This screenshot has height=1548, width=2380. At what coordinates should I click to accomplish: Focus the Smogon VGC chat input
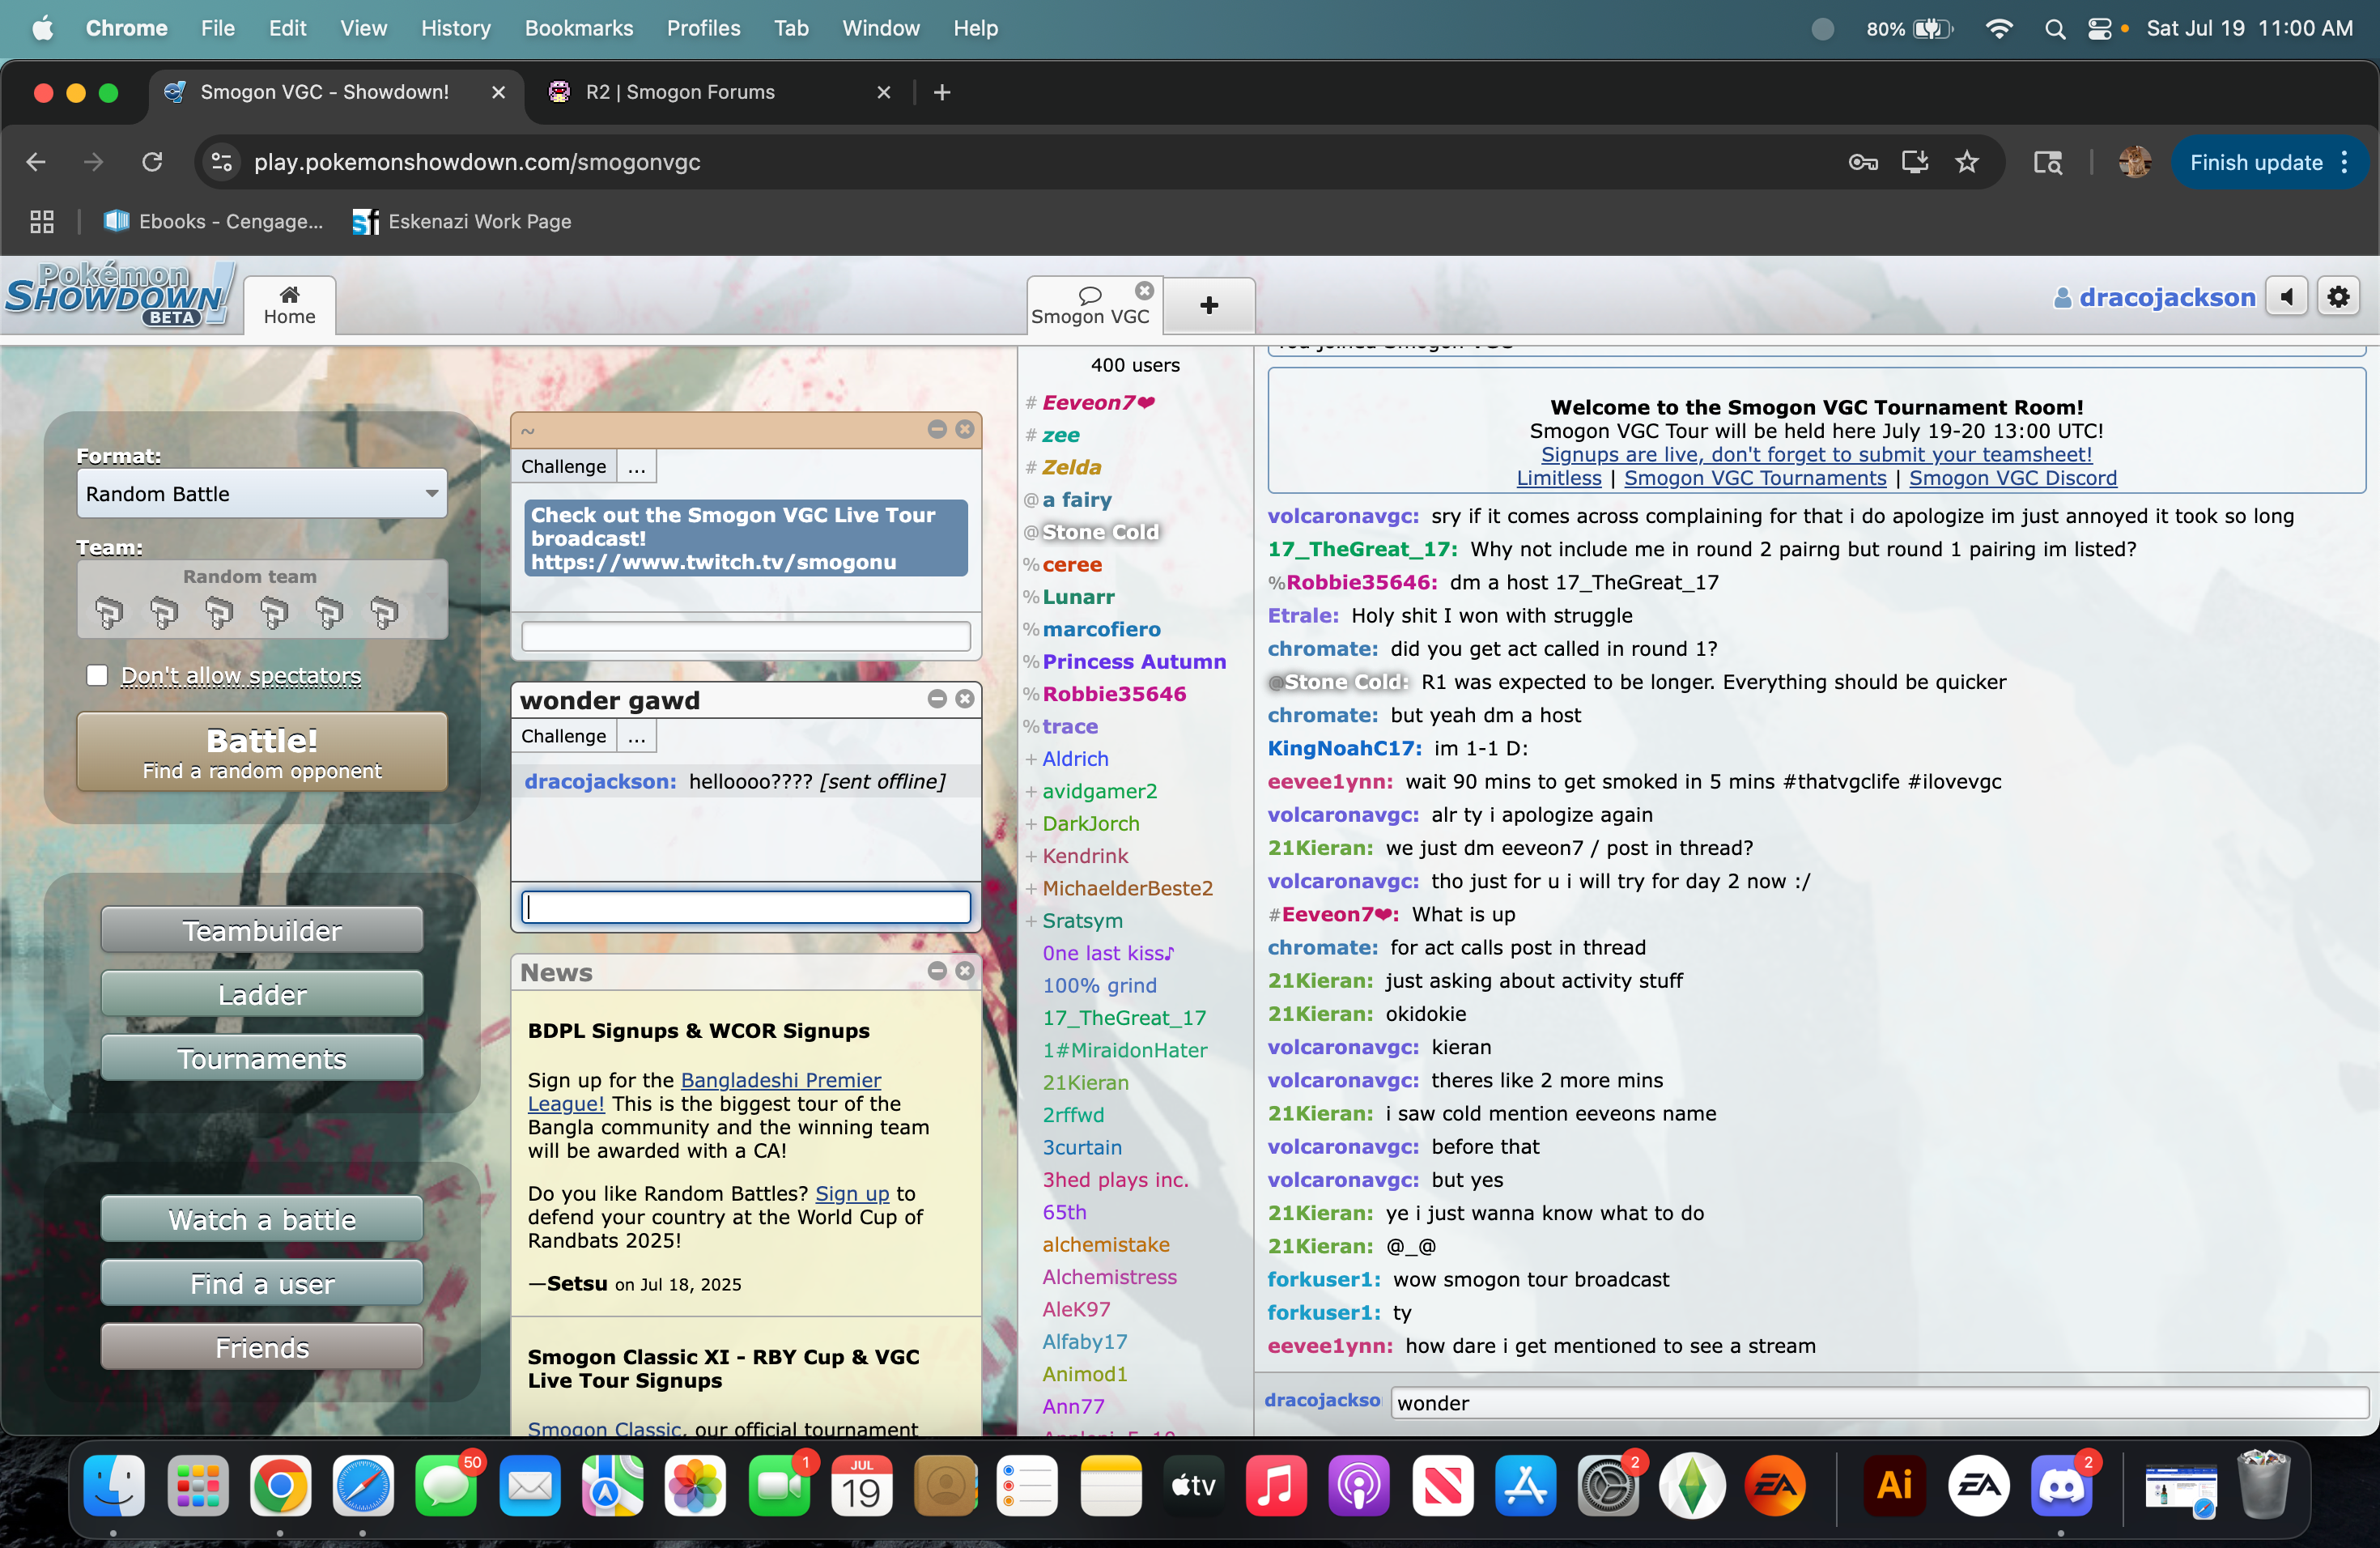coord(1879,1403)
